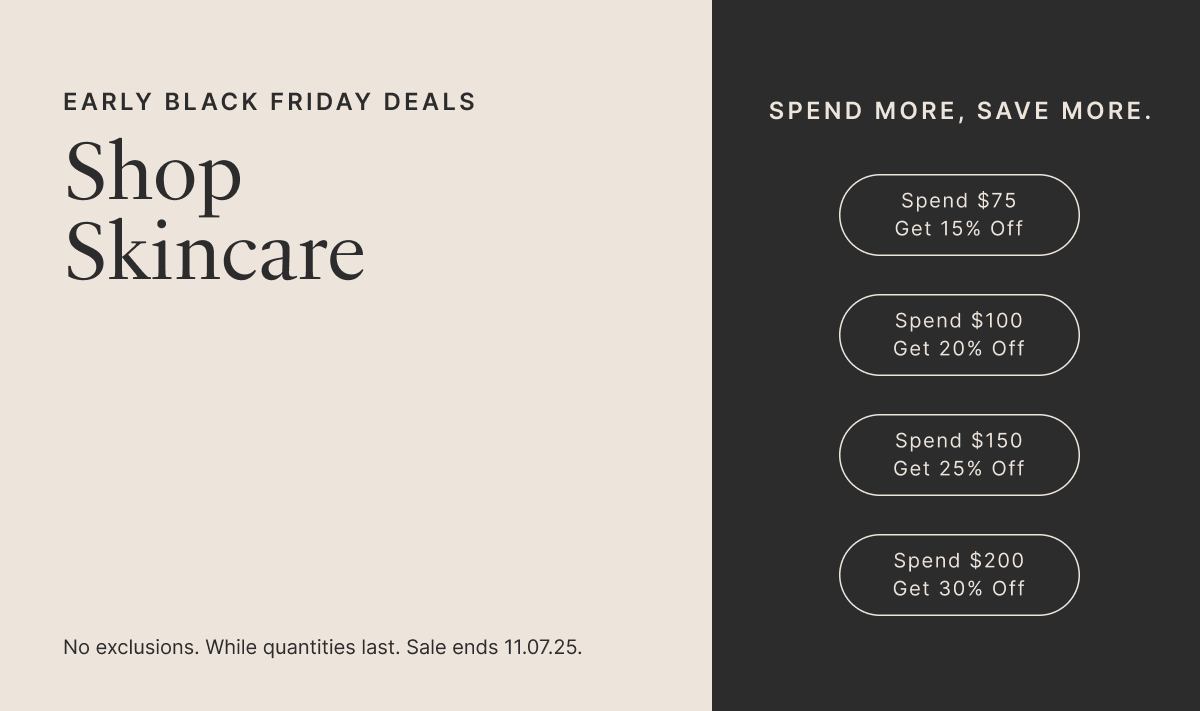1200x711 pixels.
Task: Click the word Skincare in the headline
Action: 214,251
